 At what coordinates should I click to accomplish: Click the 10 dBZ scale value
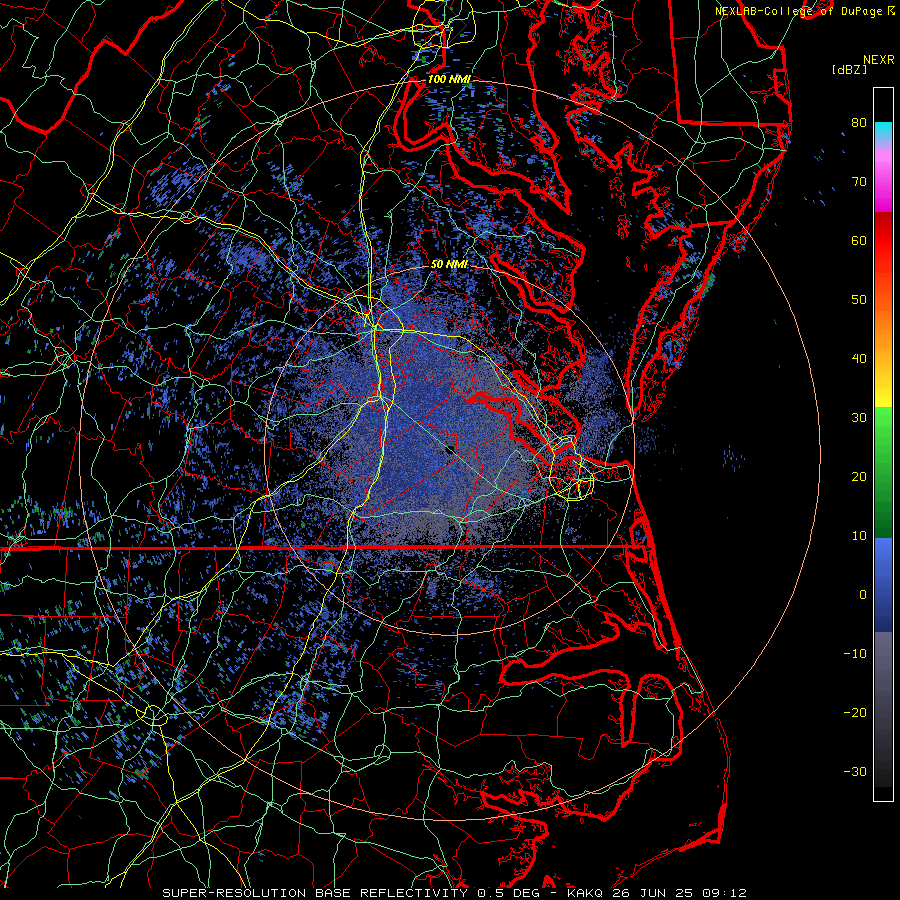[859, 536]
